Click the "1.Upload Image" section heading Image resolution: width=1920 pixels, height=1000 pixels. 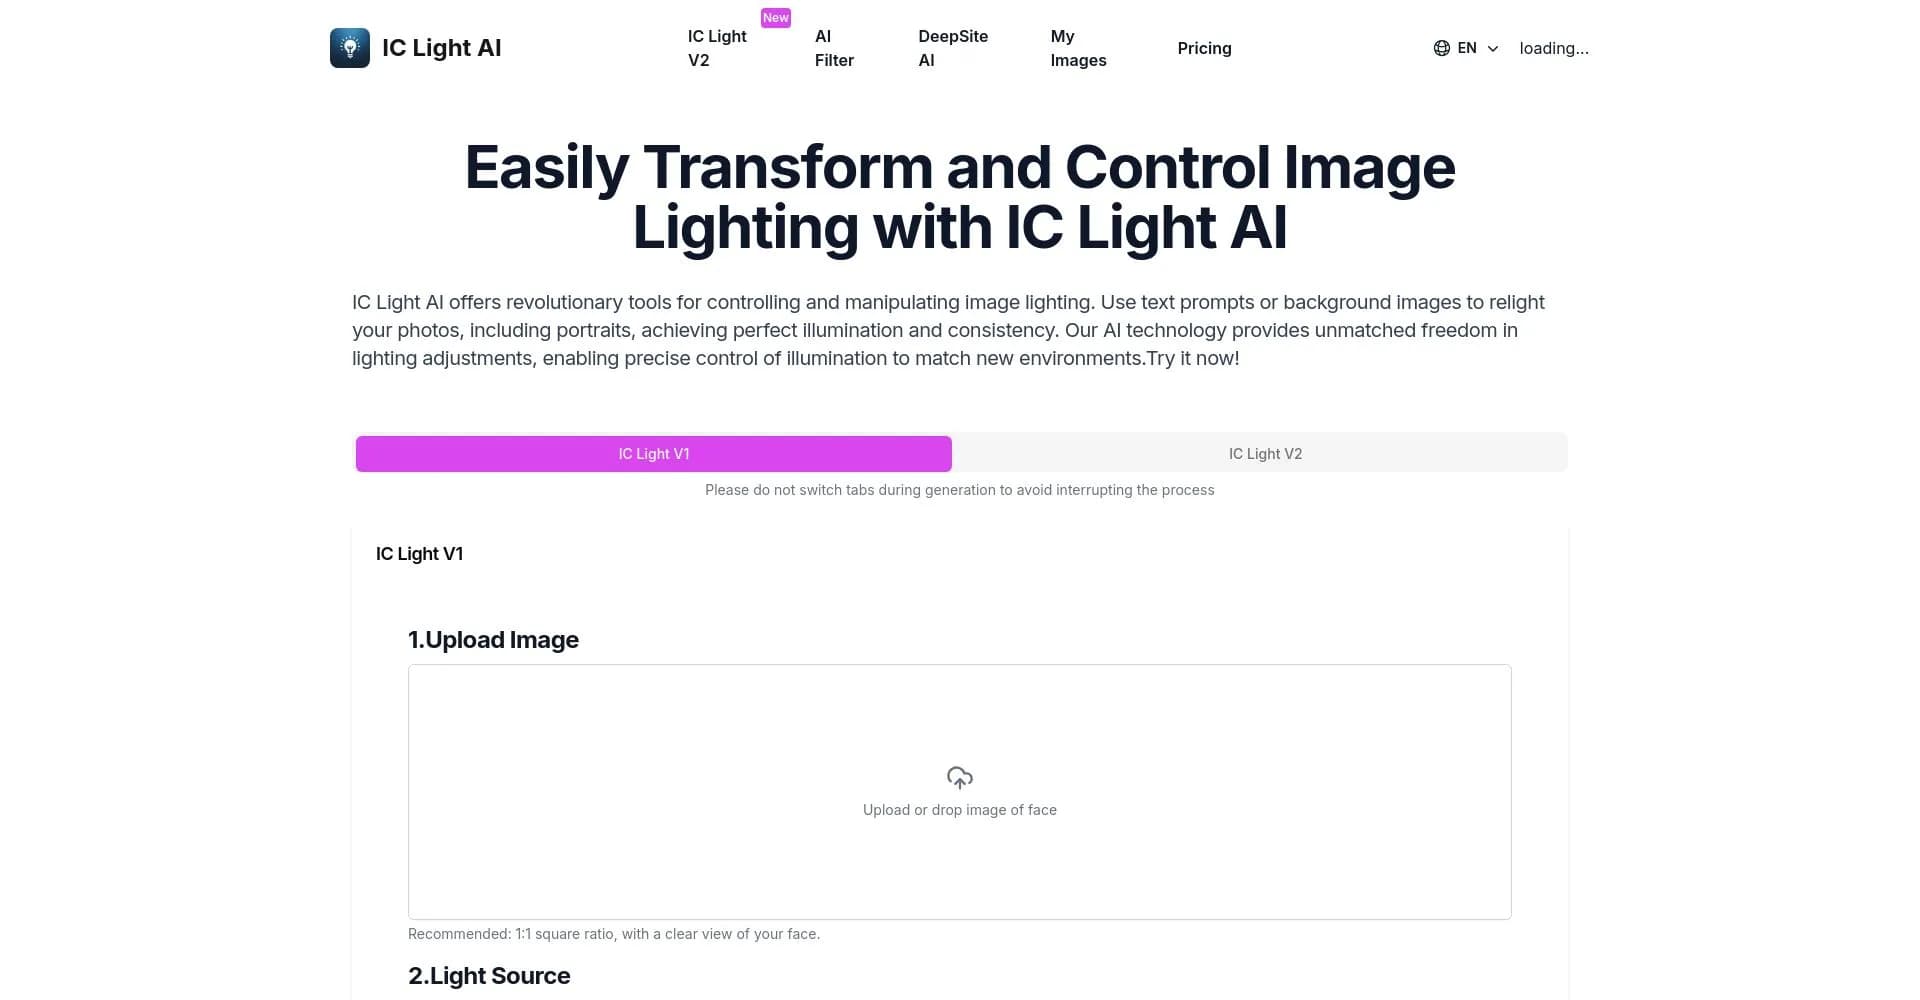tap(493, 640)
